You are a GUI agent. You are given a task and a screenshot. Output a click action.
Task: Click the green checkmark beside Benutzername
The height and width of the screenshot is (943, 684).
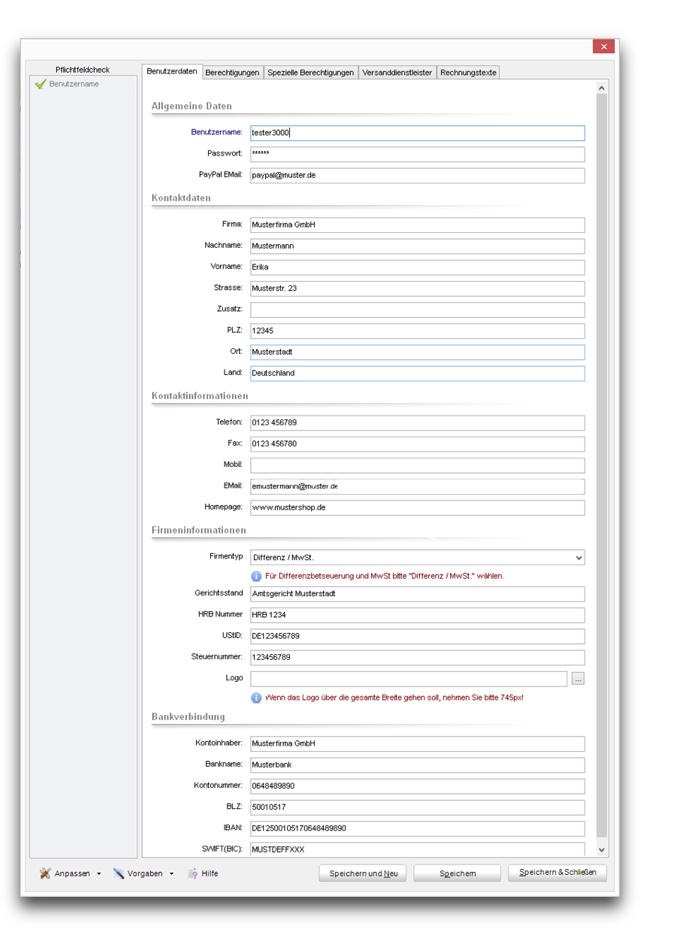click(40, 84)
